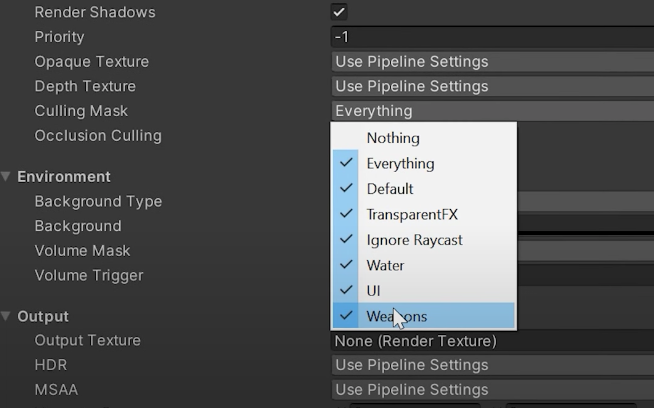Image resolution: width=654 pixels, height=408 pixels.
Task: Toggle the Ignore Raycast layer option
Action: tap(414, 240)
